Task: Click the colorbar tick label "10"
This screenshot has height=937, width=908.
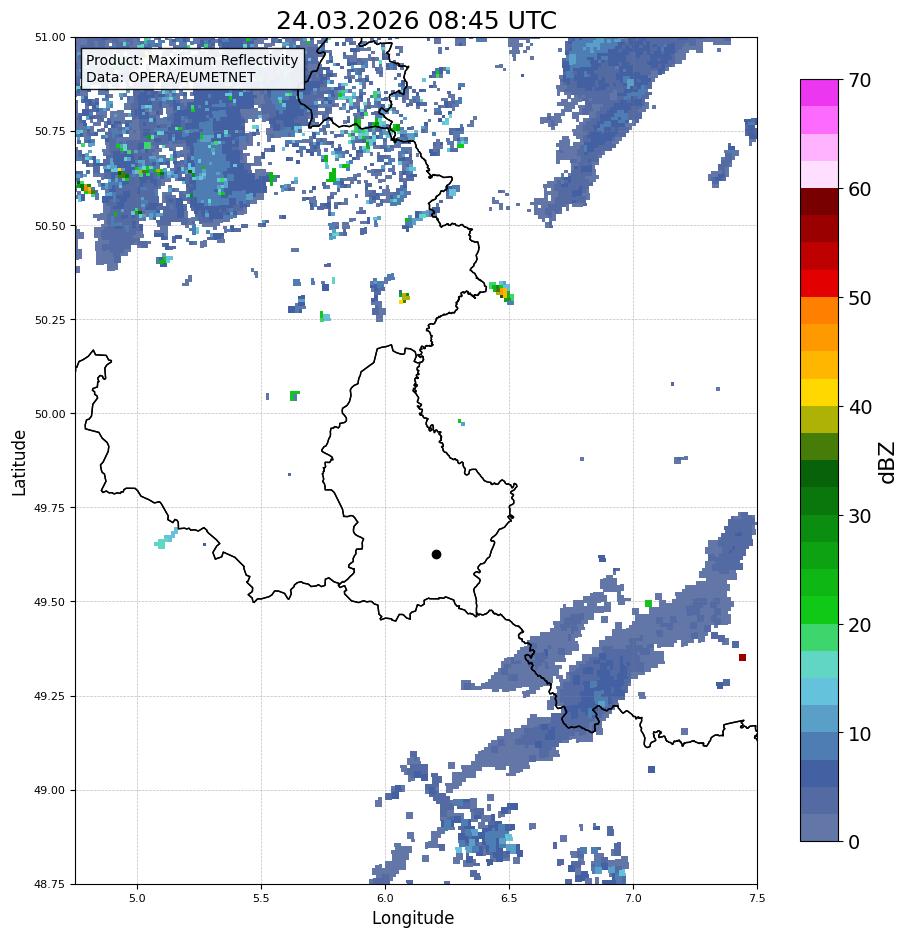Action: [x=860, y=734]
